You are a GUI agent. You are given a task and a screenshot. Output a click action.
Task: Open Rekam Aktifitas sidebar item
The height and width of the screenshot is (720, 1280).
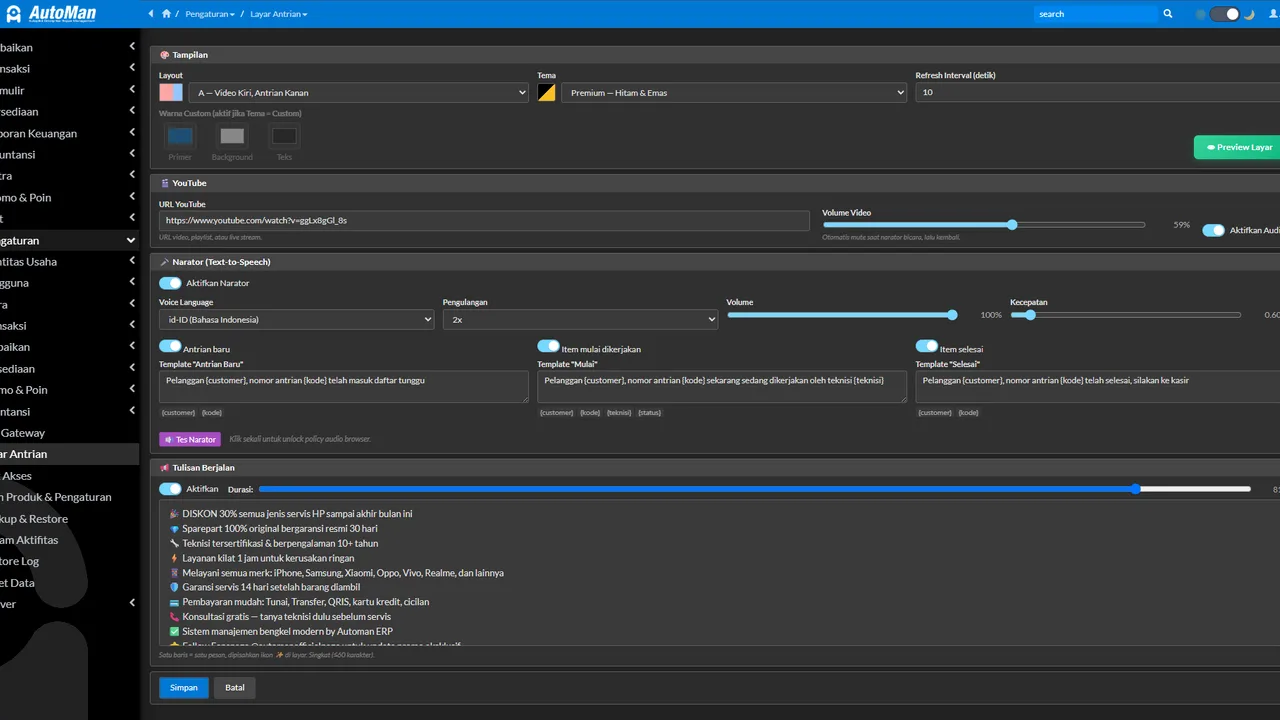tap(68, 539)
